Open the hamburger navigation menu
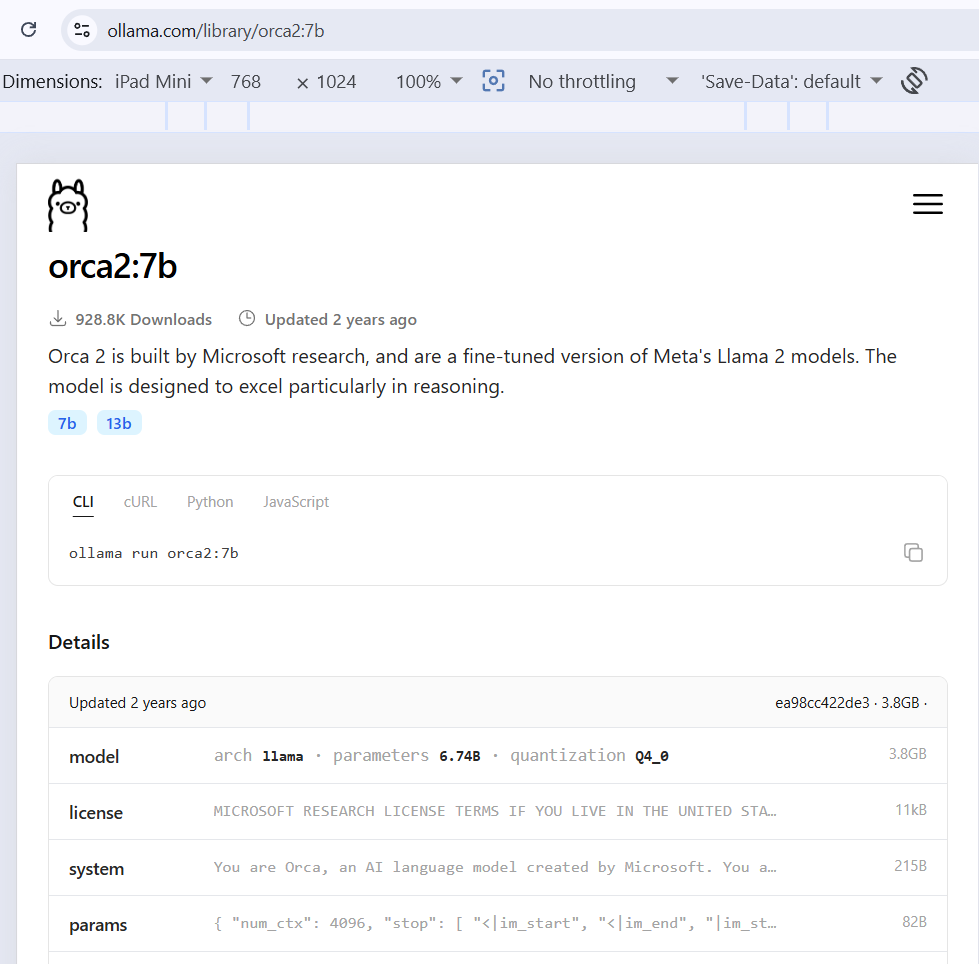This screenshot has width=979, height=964. tap(928, 204)
